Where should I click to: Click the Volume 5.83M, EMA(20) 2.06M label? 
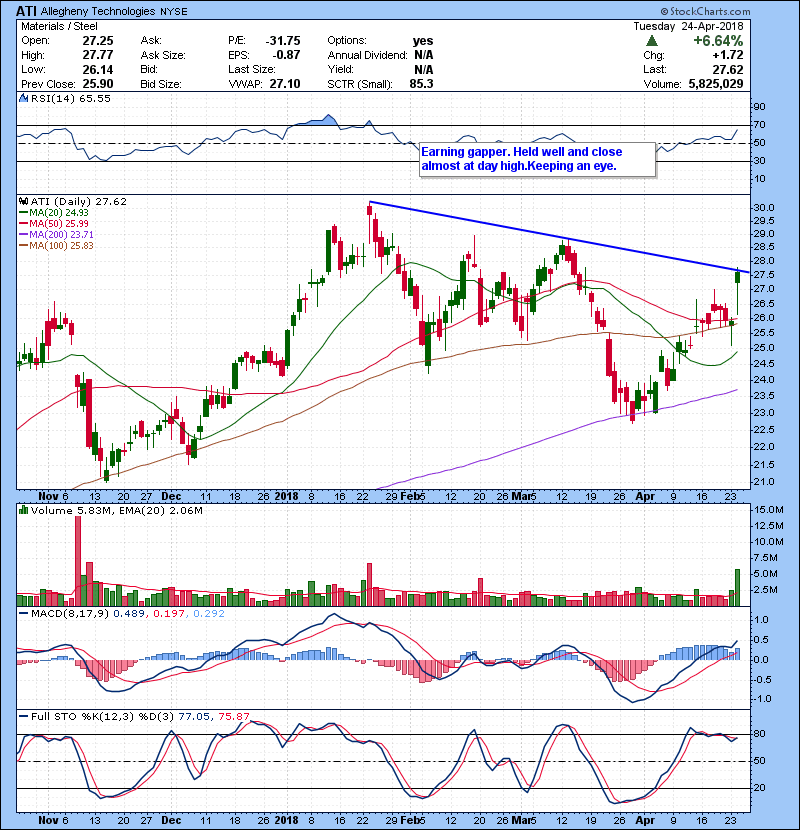click(117, 511)
